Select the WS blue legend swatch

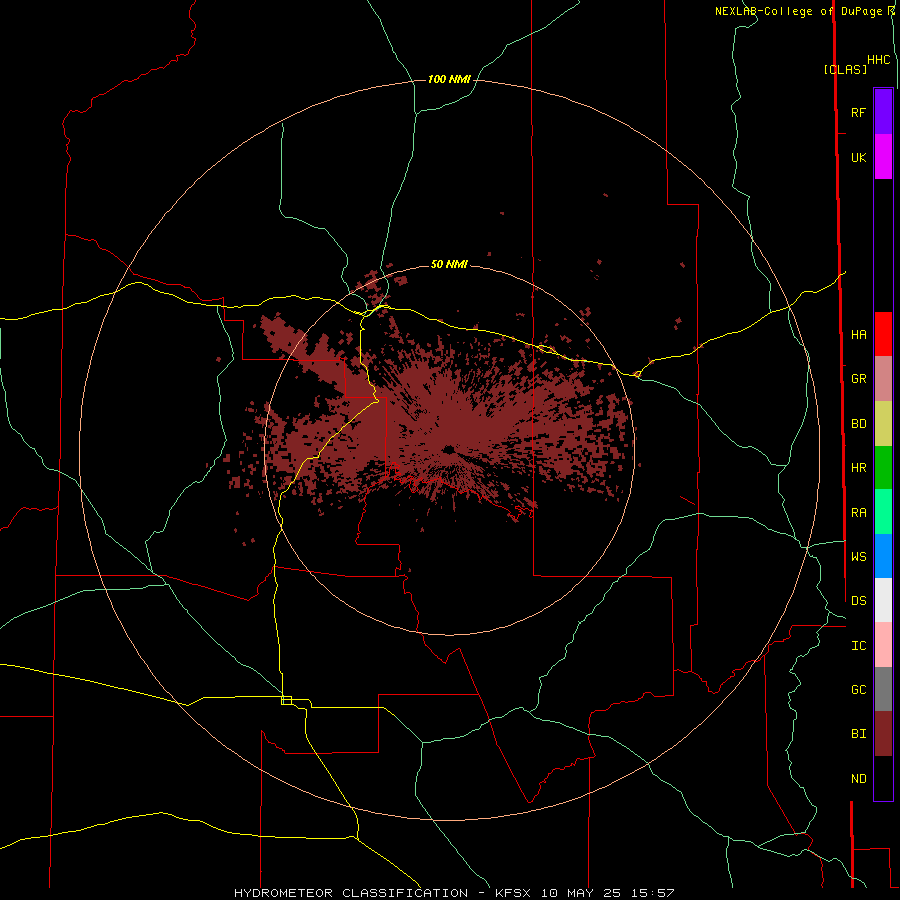(x=883, y=556)
